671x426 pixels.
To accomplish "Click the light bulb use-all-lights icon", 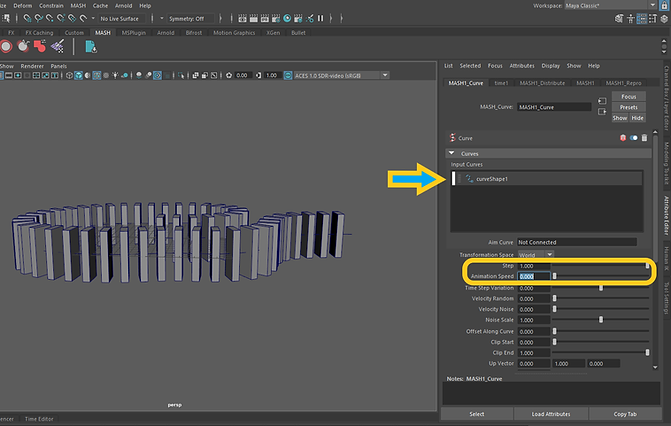I will click(x=115, y=75).
